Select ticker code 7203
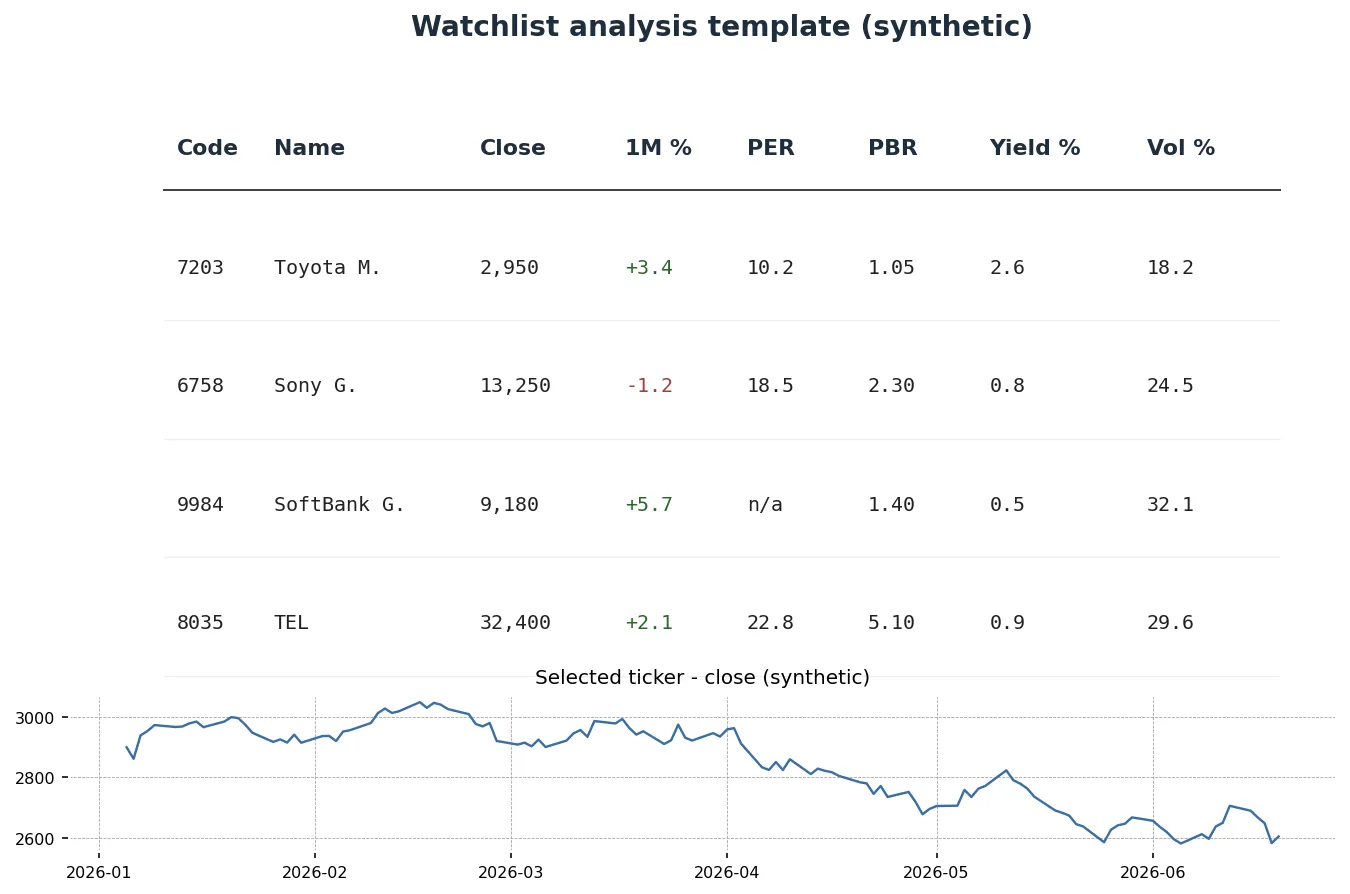The image size is (1350, 894). [200, 268]
